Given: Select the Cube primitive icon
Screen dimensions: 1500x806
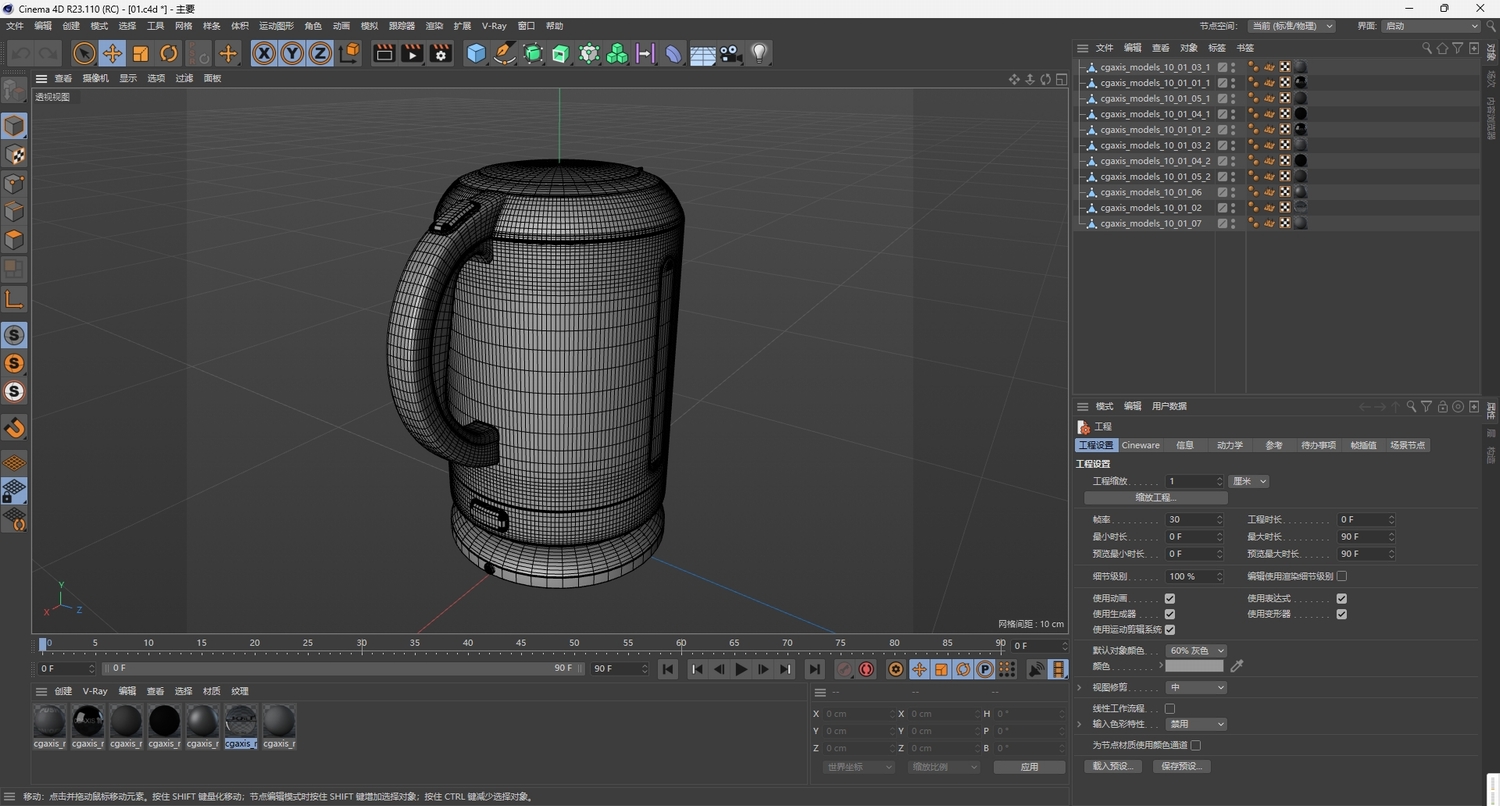Looking at the screenshot, I should pos(476,53).
